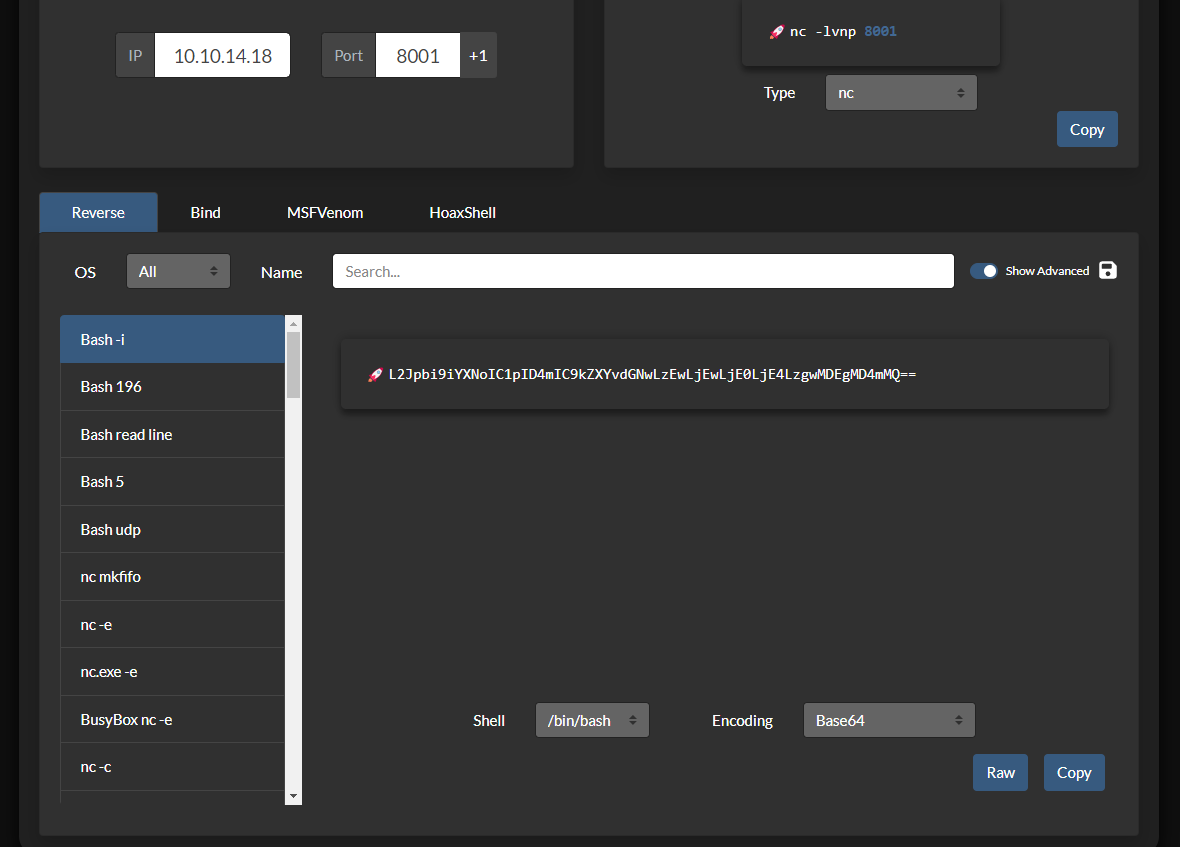Image resolution: width=1180 pixels, height=847 pixels.
Task: Copy the listener command with the Copy button
Action: (x=1087, y=129)
